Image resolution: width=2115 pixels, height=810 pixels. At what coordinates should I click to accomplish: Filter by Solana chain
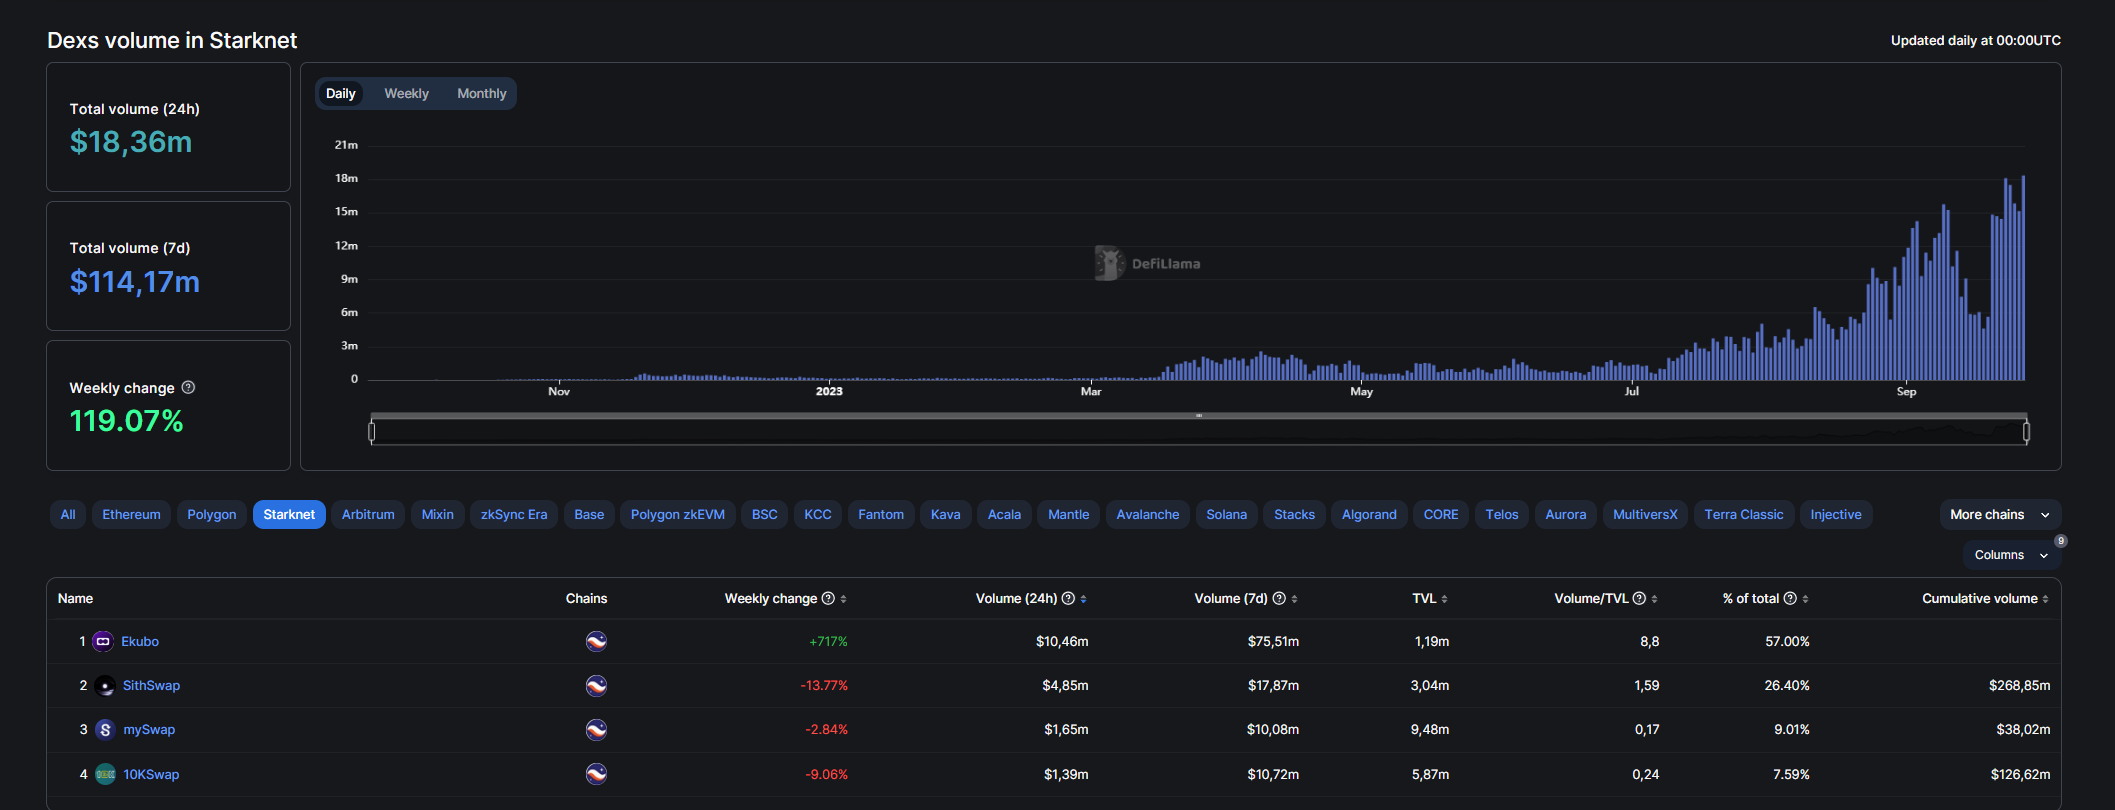(x=1226, y=514)
